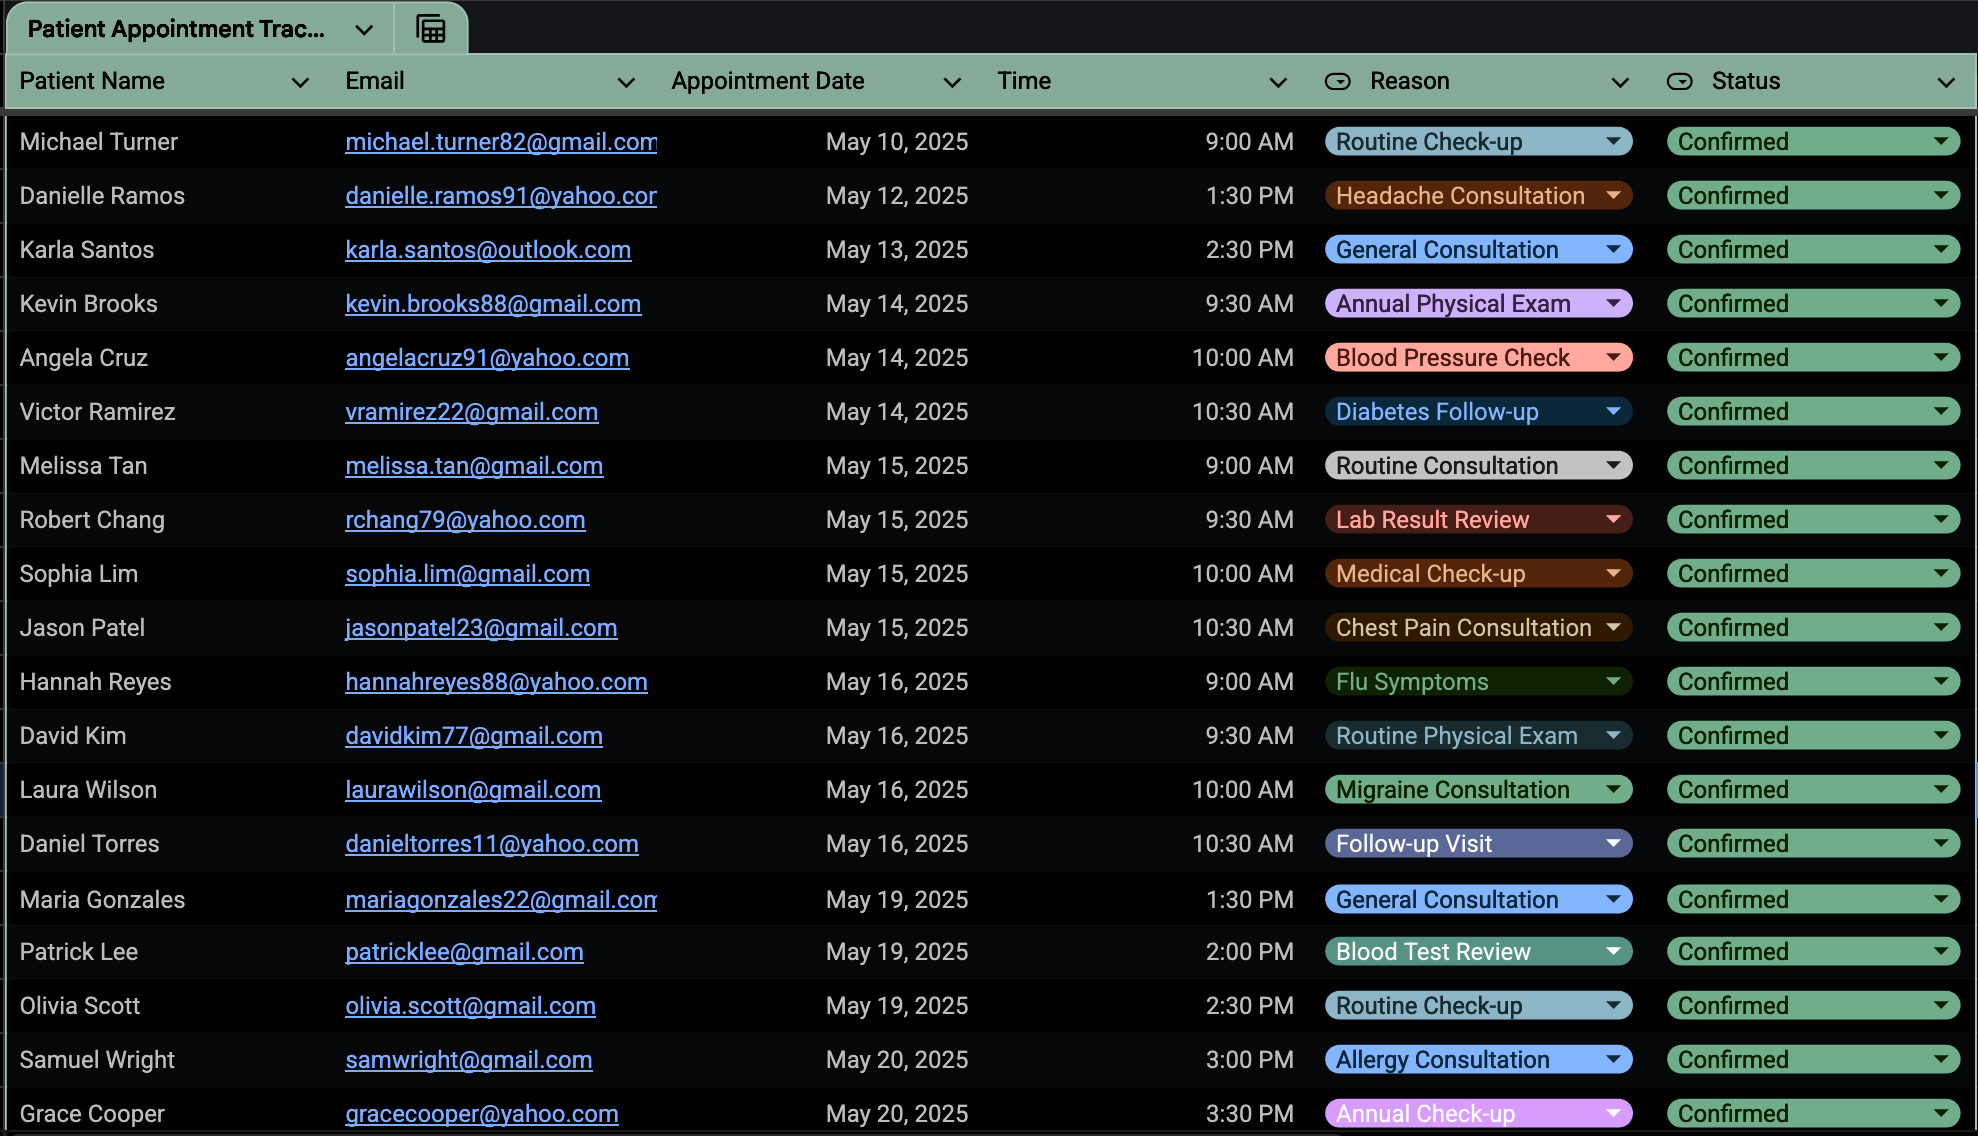Click the table view icon beside the title

[431, 29]
